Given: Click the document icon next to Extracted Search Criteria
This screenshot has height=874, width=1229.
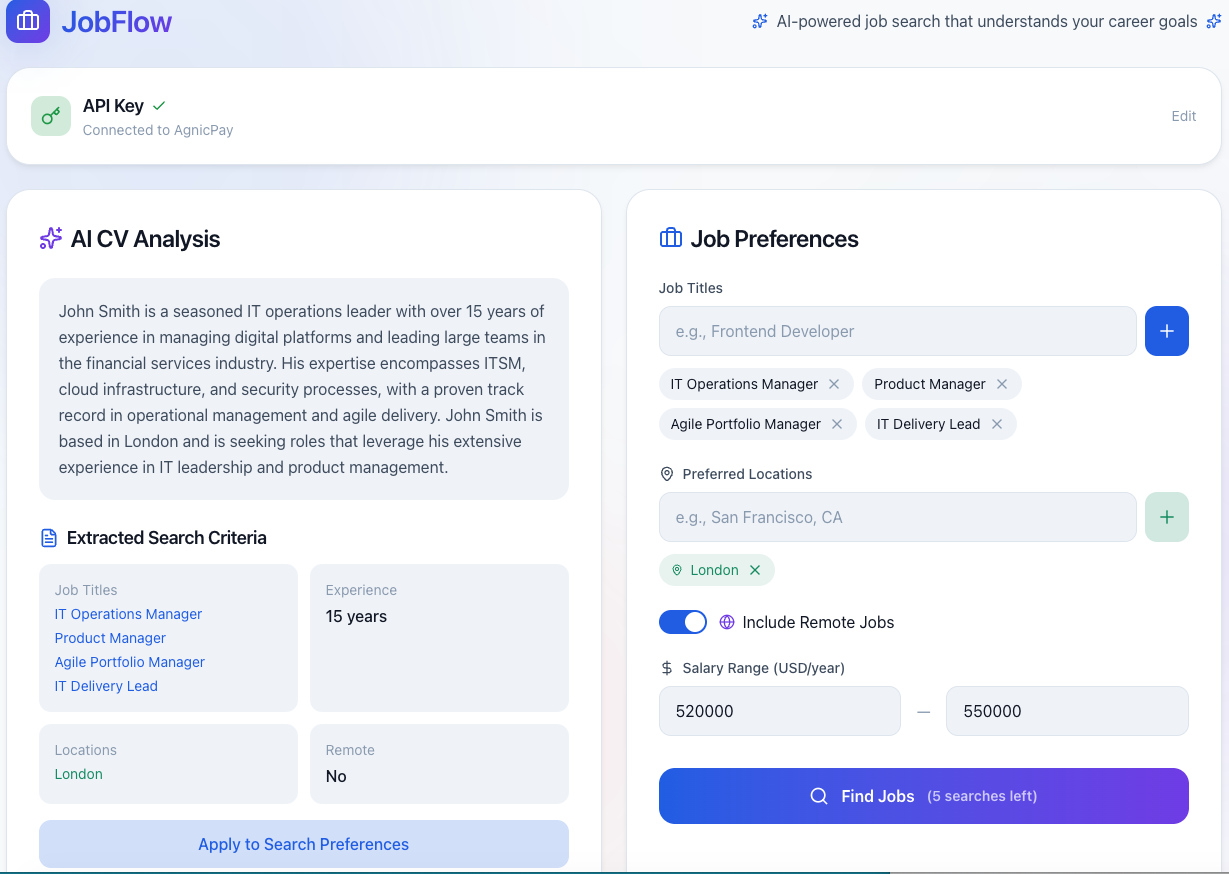Looking at the screenshot, I should pyautogui.click(x=49, y=537).
